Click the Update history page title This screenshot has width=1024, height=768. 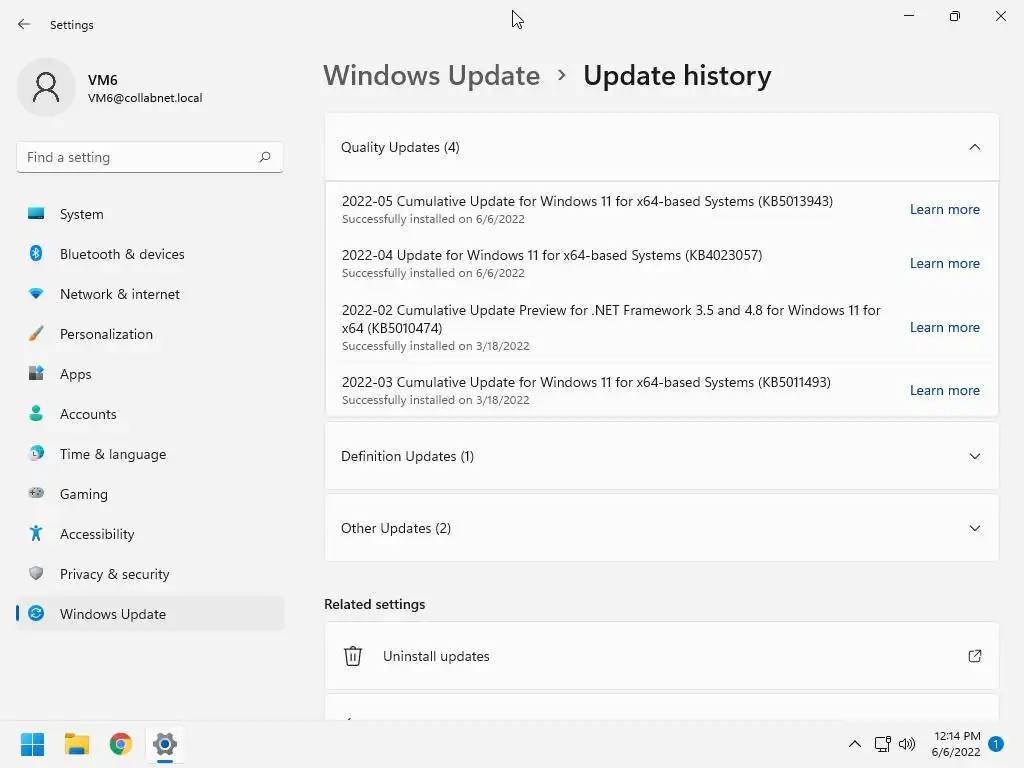point(677,76)
